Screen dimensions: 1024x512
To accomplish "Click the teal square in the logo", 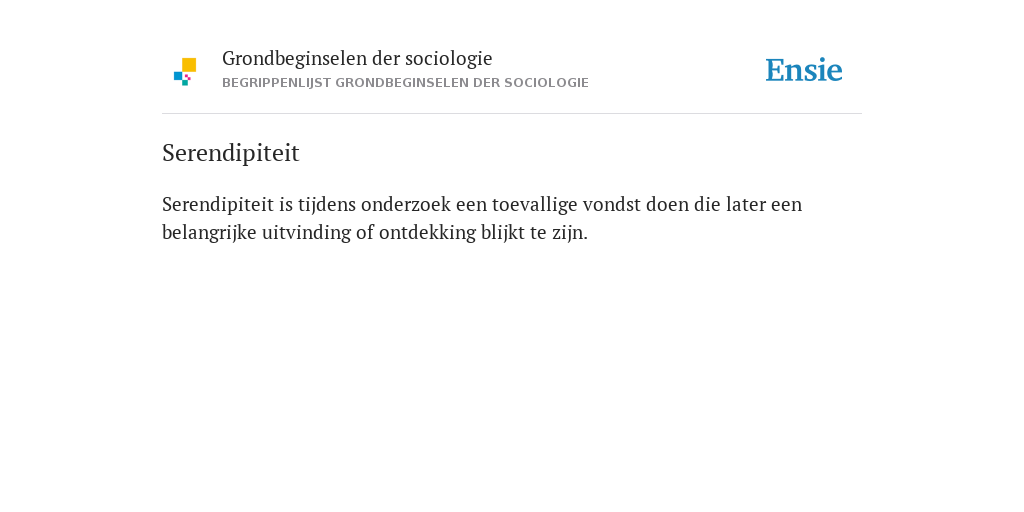I will (185, 83).
